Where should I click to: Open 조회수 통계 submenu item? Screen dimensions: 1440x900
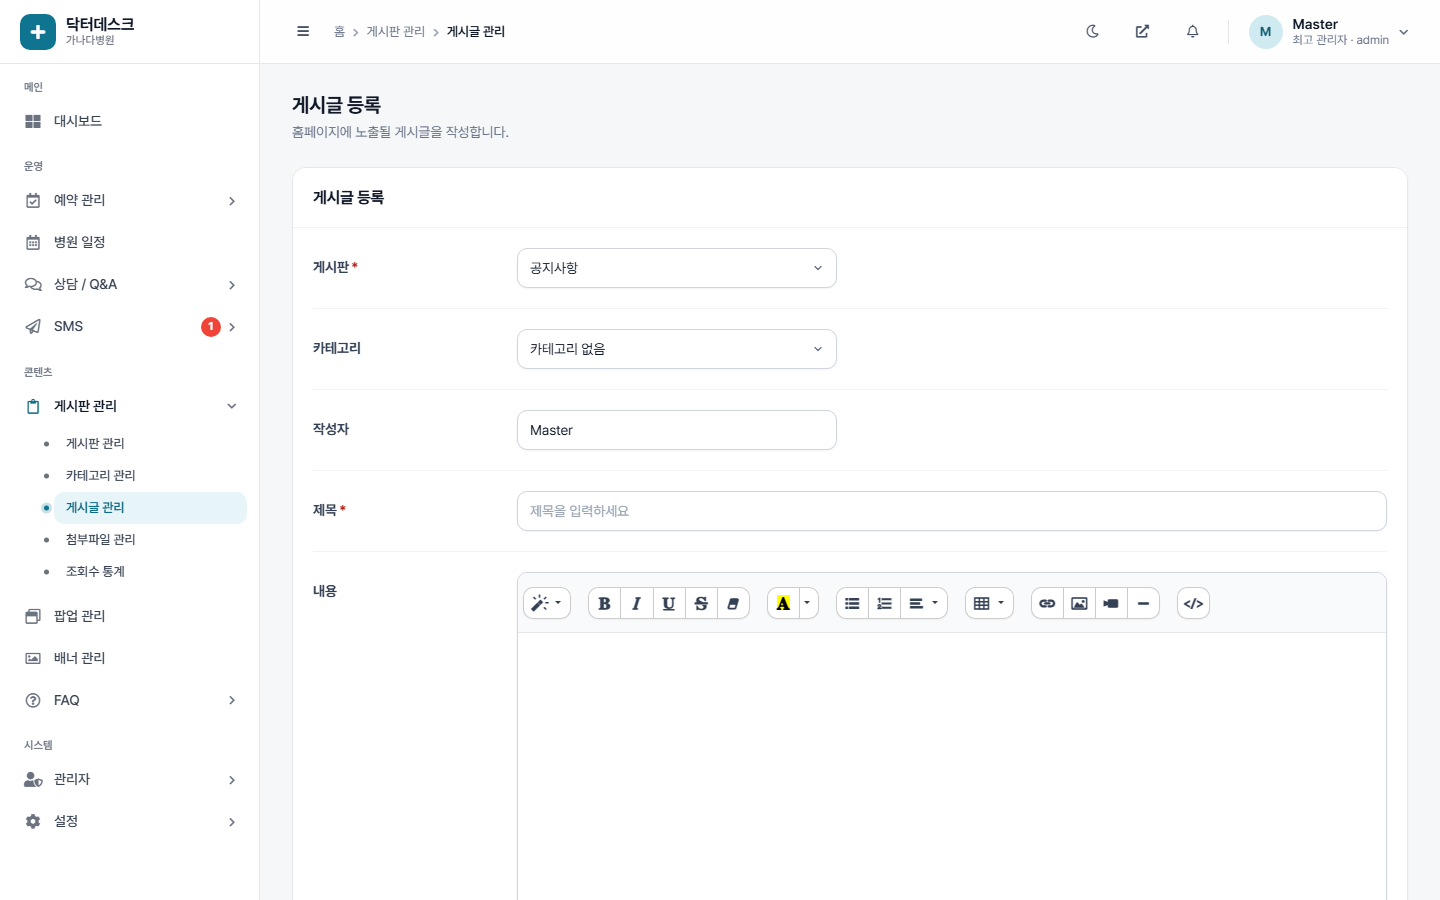150,571
